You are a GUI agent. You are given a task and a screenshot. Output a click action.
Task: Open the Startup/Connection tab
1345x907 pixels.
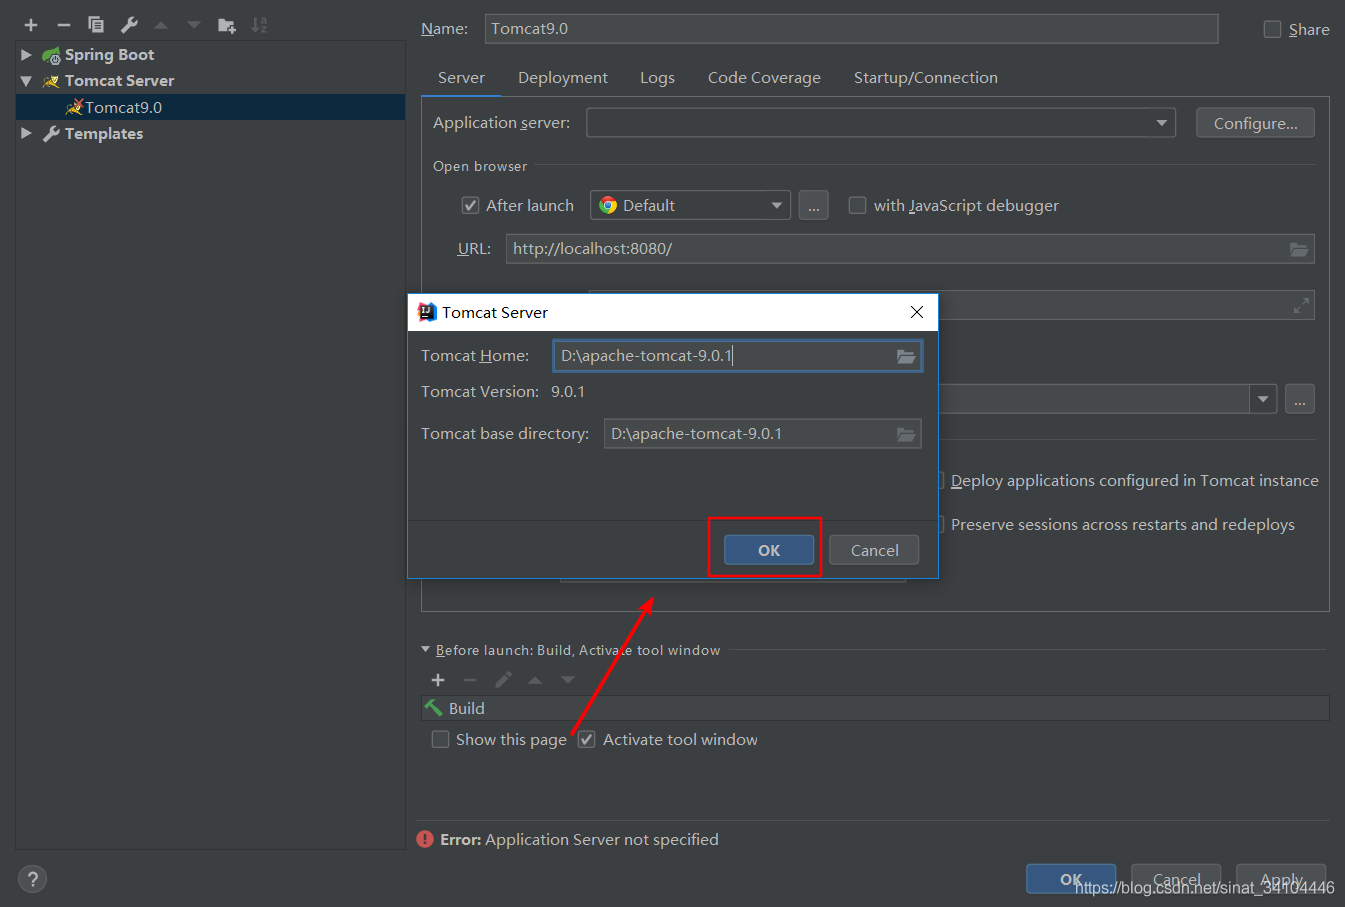(x=925, y=78)
